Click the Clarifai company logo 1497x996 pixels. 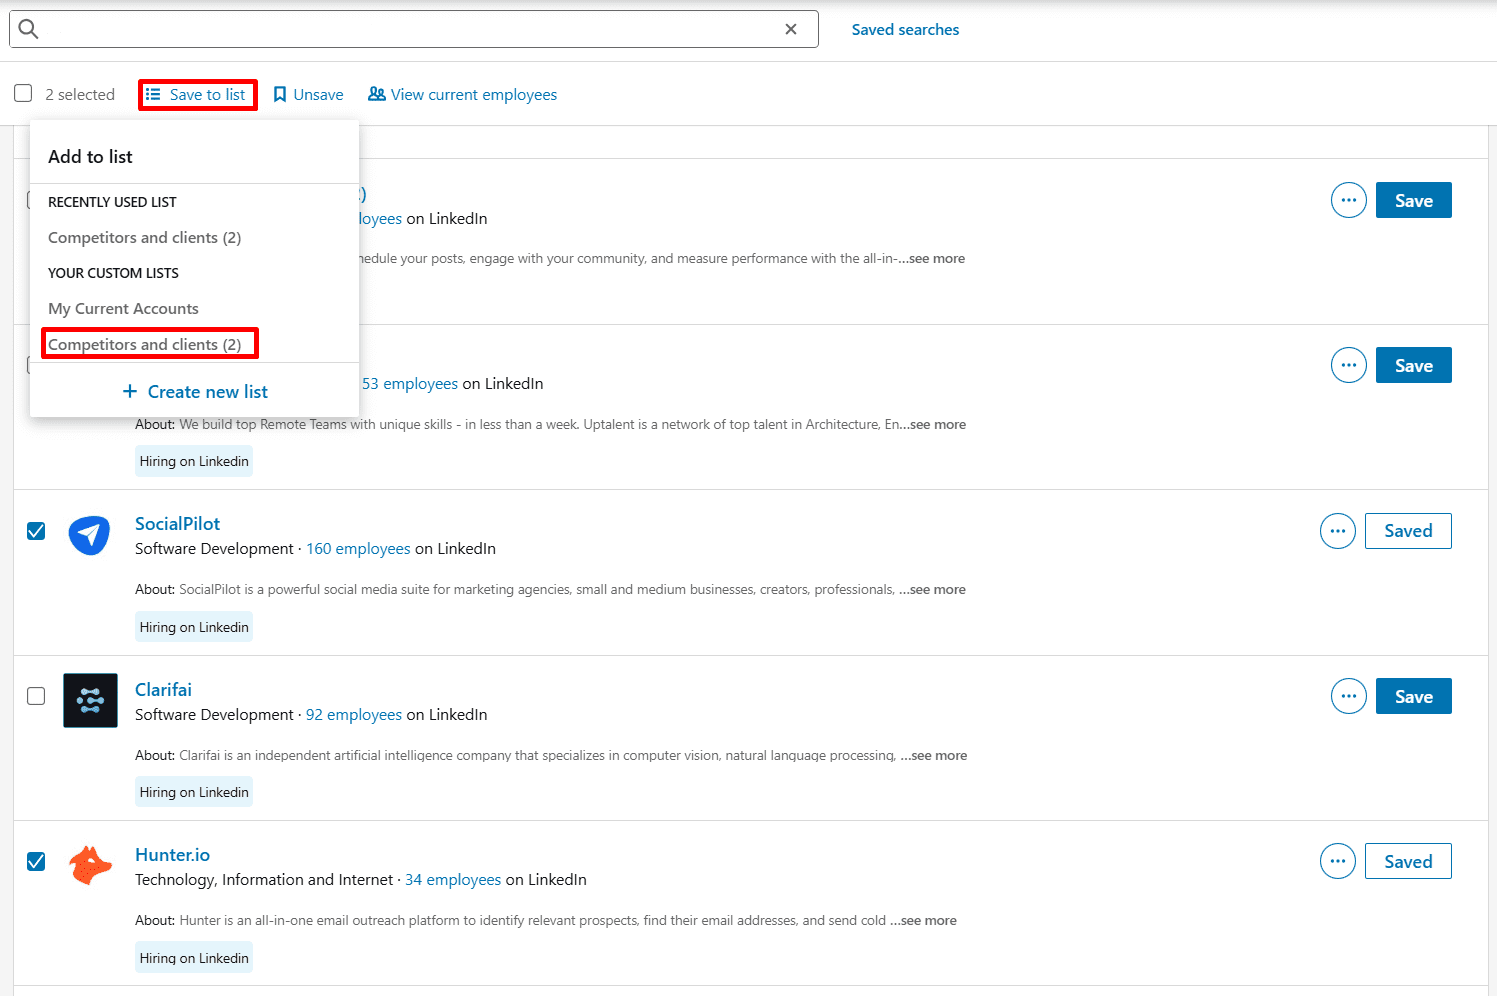tap(90, 700)
